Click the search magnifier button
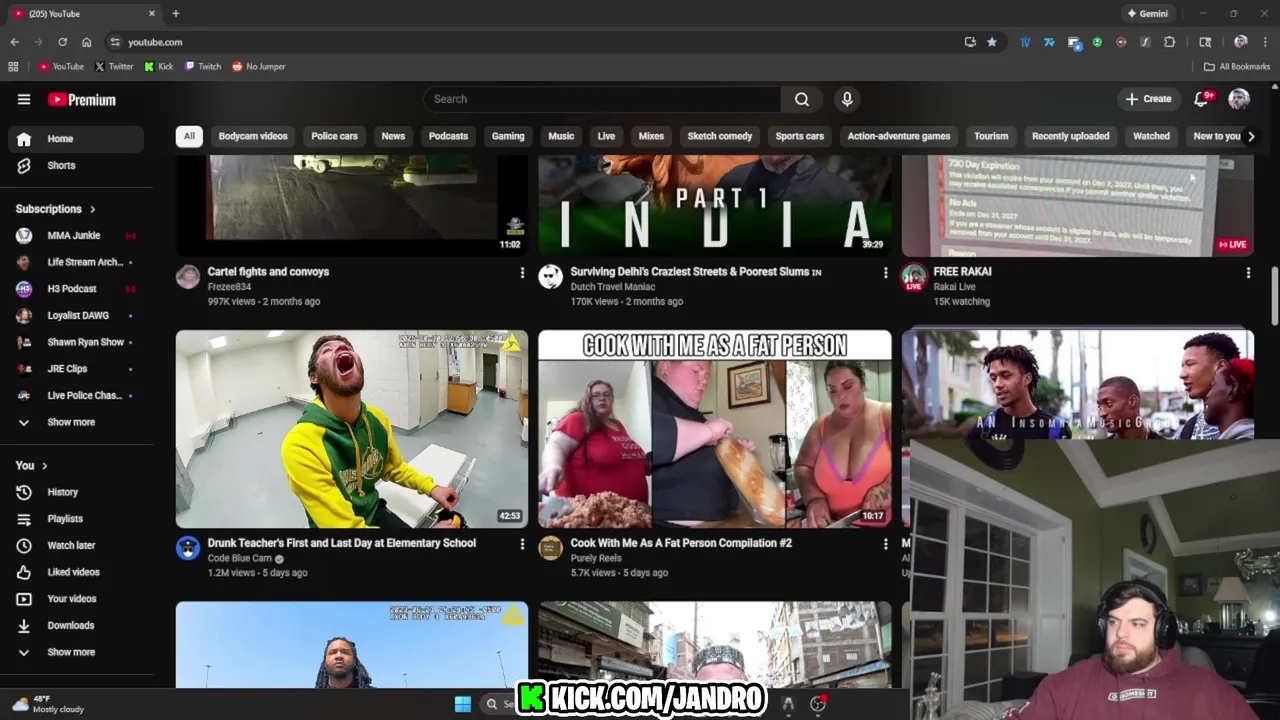This screenshot has height=720, width=1280. pyautogui.click(x=802, y=99)
